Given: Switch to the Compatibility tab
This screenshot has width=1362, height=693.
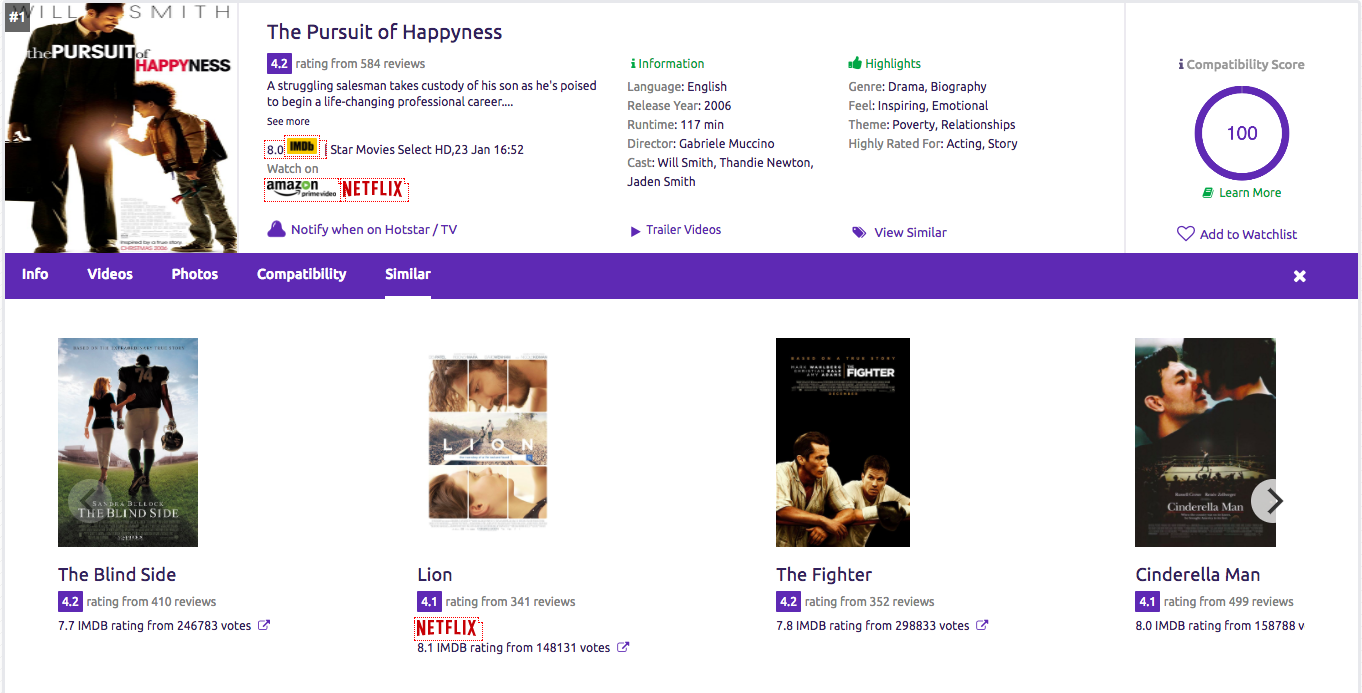Looking at the screenshot, I should pos(302,274).
